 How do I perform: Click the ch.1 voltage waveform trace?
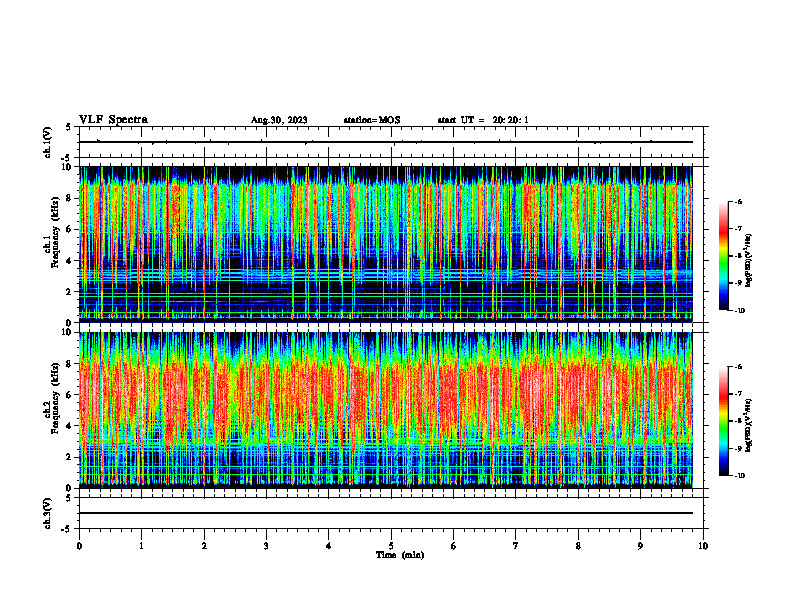click(386, 142)
